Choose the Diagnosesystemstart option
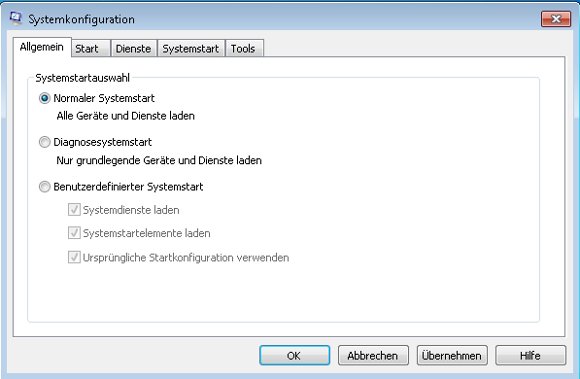Screen dimensions: 580x379 [x=44, y=142]
